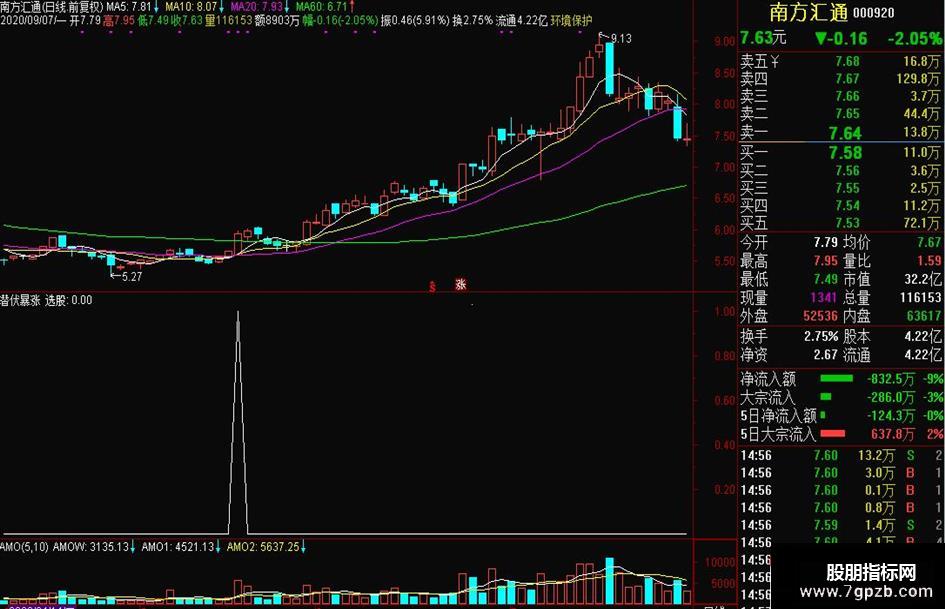Click the 5.27 low price marker
The image size is (945, 609).
tap(132, 277)
